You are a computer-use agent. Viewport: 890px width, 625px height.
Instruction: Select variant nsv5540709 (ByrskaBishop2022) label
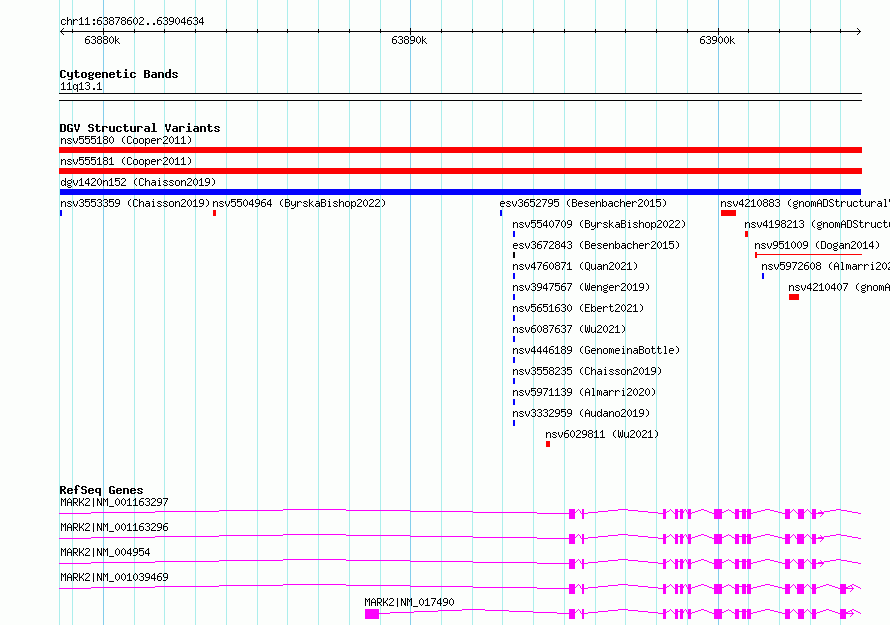[x=599, y=224]
